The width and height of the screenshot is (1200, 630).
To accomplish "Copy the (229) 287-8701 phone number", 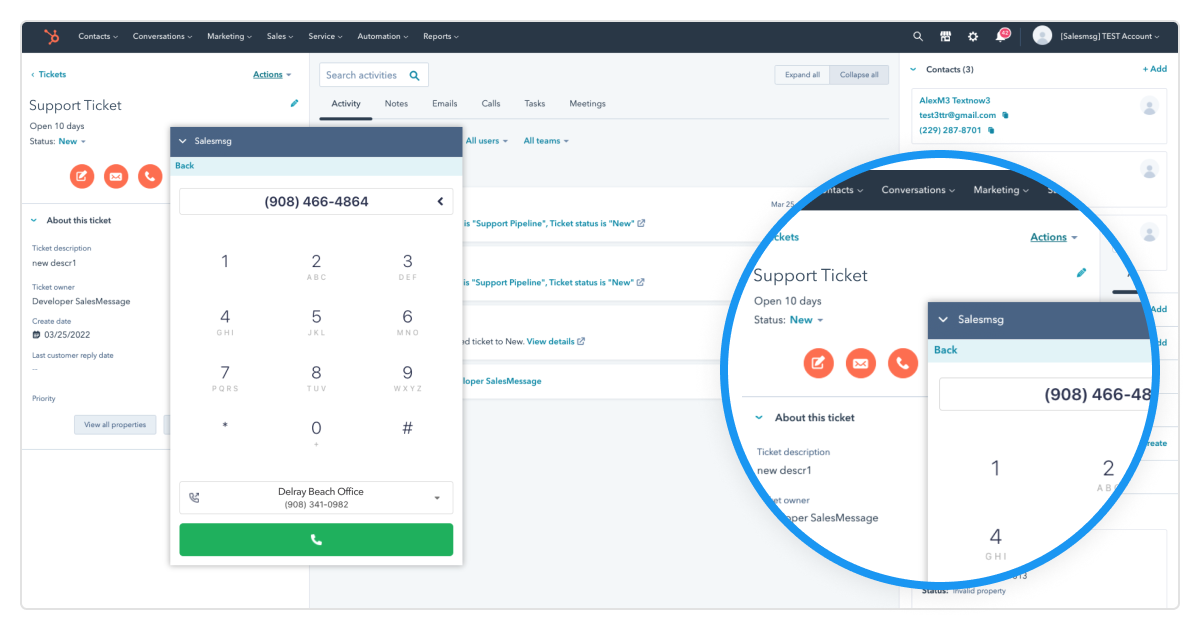I will (x=991, y=130).
